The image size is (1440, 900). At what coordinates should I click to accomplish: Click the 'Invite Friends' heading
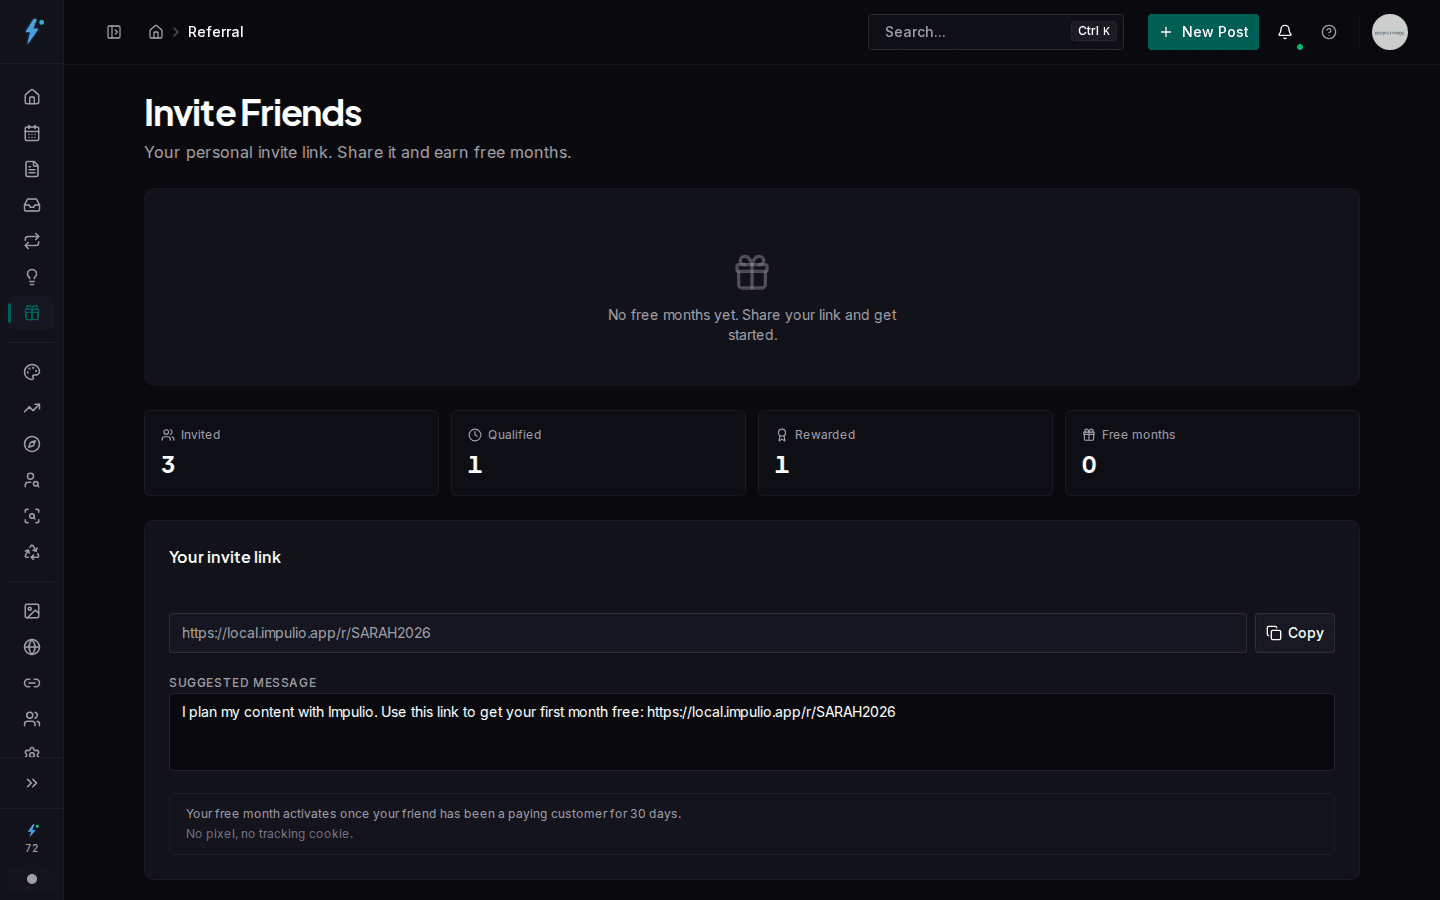[253, 113]
